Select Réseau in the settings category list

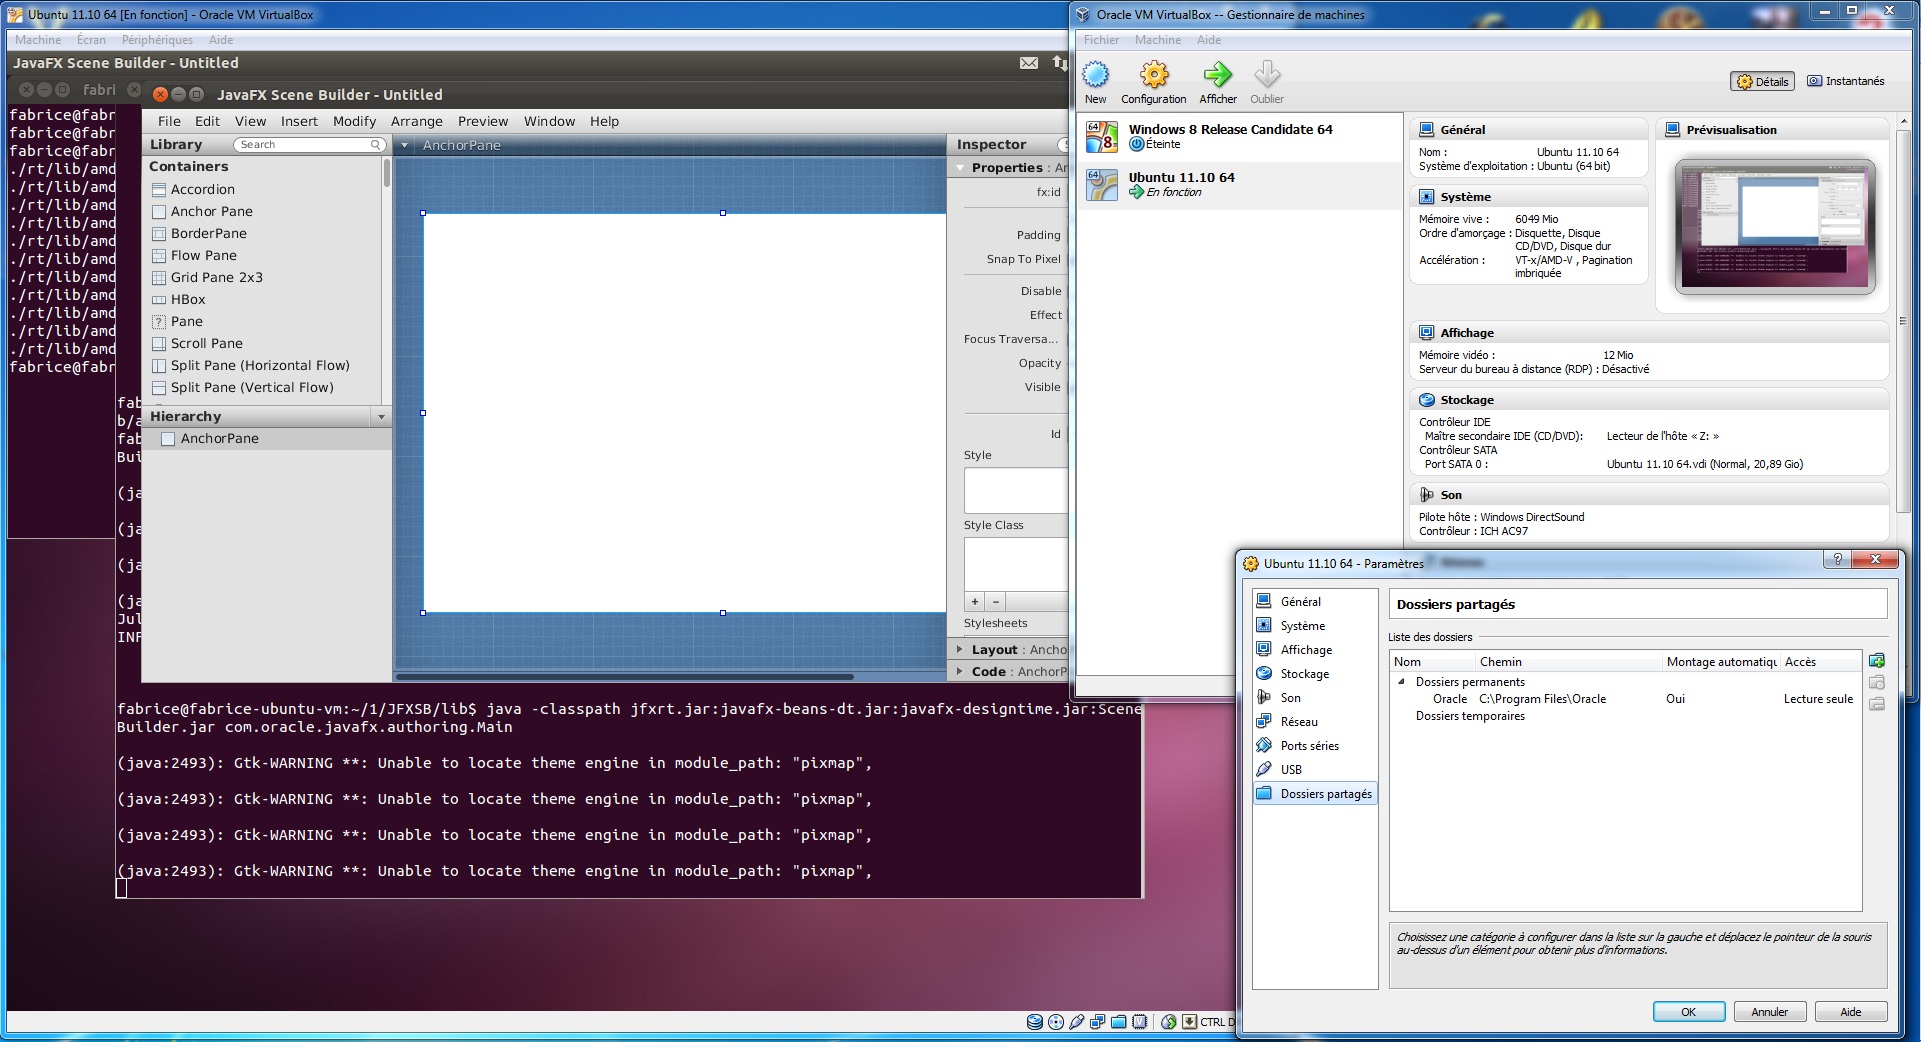pyautogui.click(x=1299, y=721)
